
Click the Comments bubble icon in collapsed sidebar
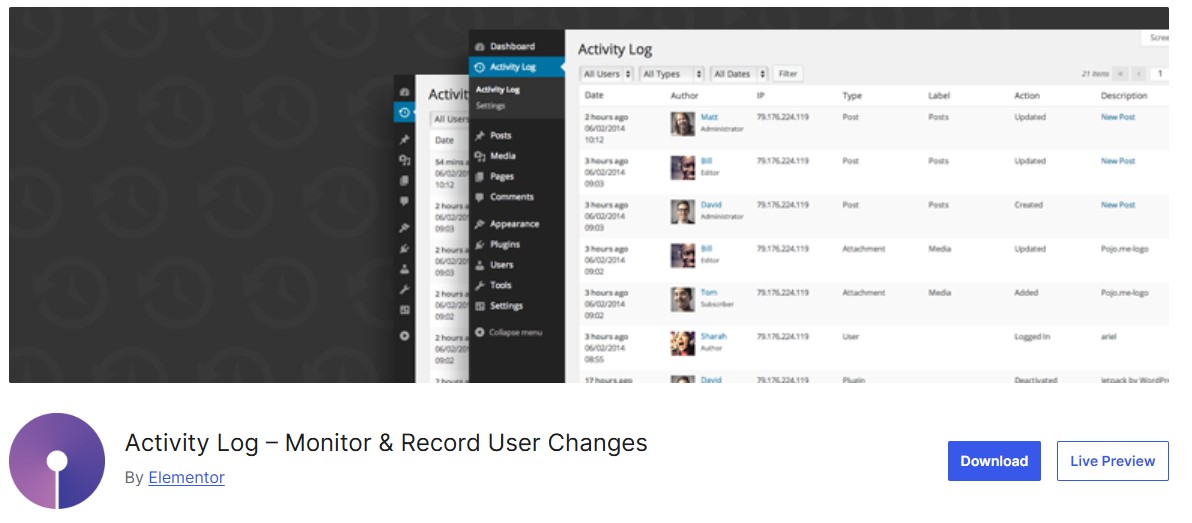[404, 201]
